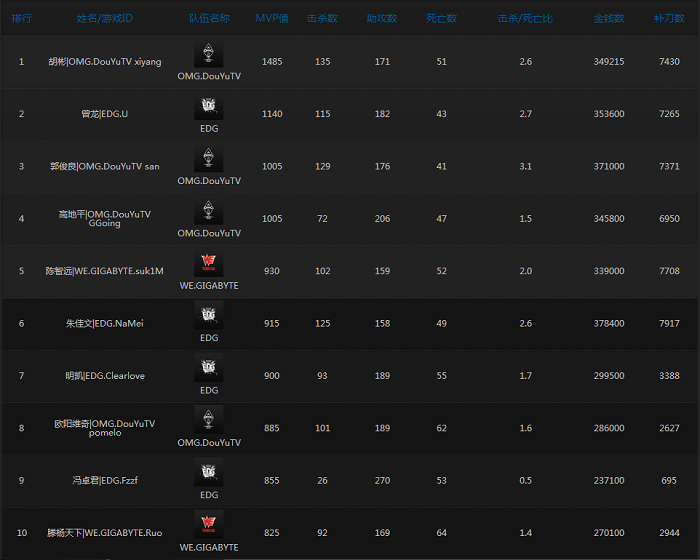
Task: Select player 明凯|EDG.Clearlove
Action: tap(104, 376)
